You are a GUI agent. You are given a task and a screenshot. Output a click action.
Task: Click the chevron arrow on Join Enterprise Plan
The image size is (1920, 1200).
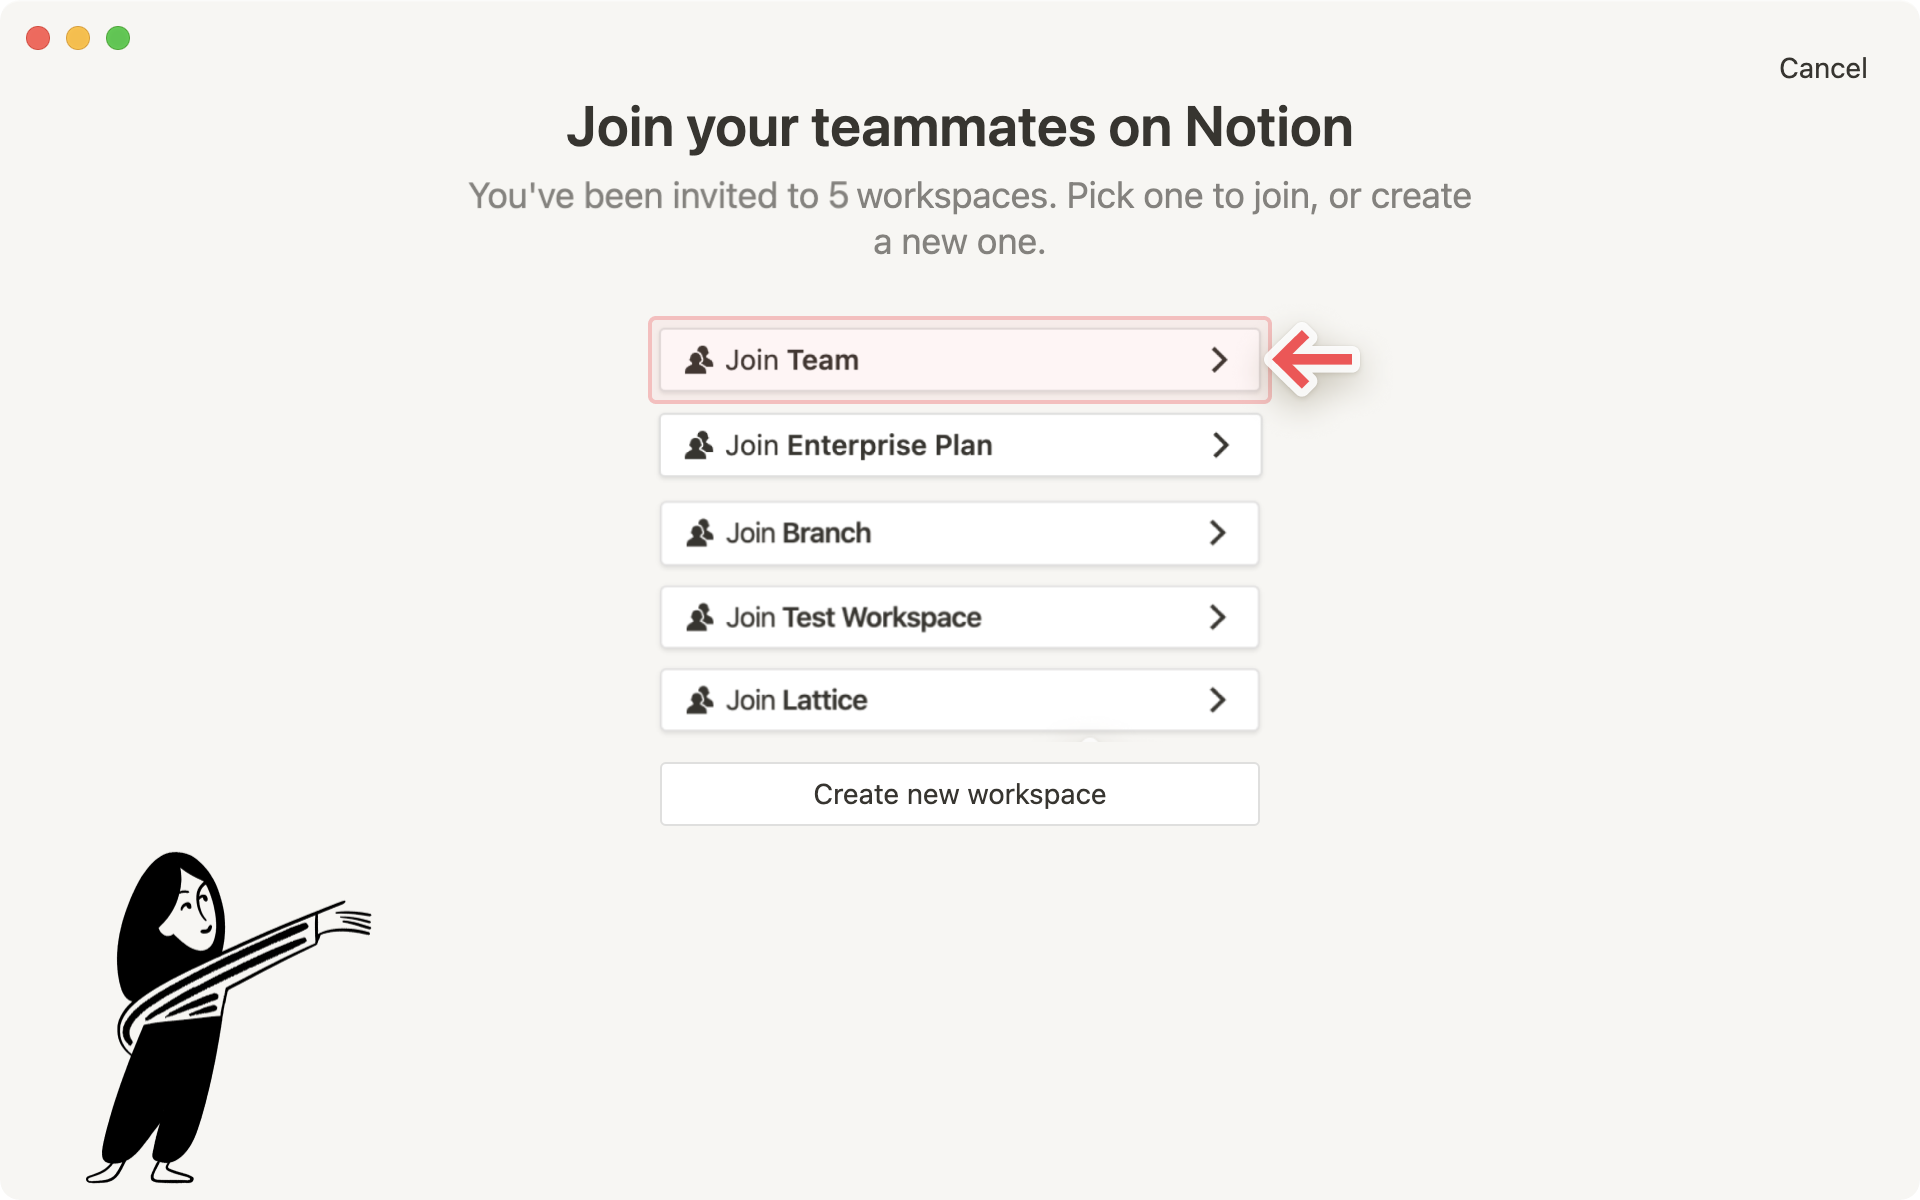click(x=1220, y=445)
